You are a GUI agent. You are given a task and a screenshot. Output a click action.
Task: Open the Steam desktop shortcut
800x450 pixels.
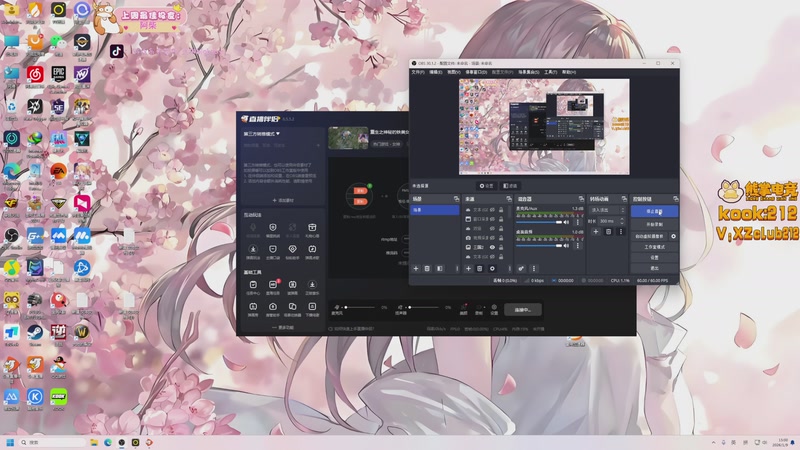pyautogui.click(x=35, y=335)
